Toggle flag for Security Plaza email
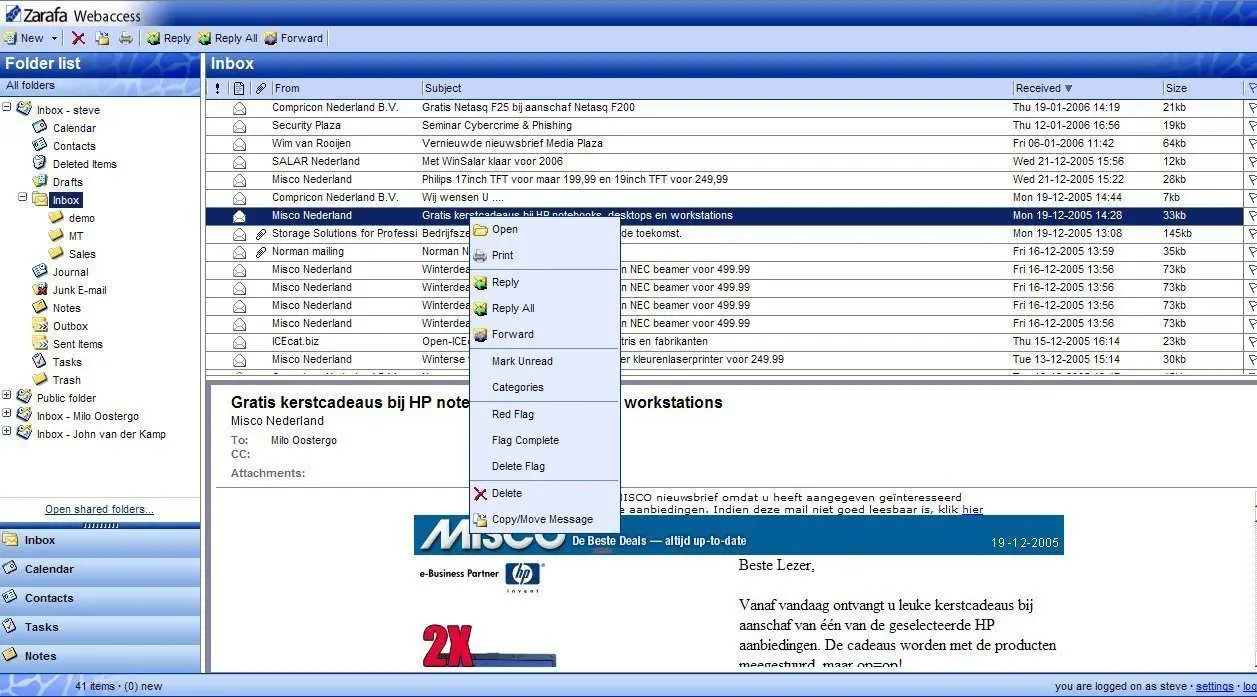The width and height of the screenshot is (1257, 697). coord(1251,126)
